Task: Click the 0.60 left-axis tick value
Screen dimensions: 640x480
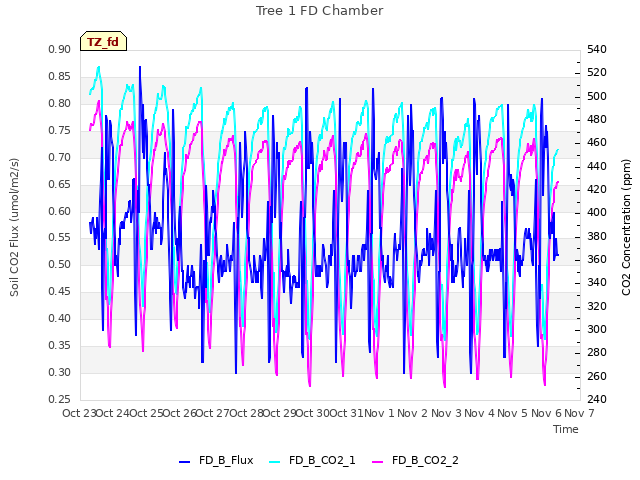Action: [60, 211]
